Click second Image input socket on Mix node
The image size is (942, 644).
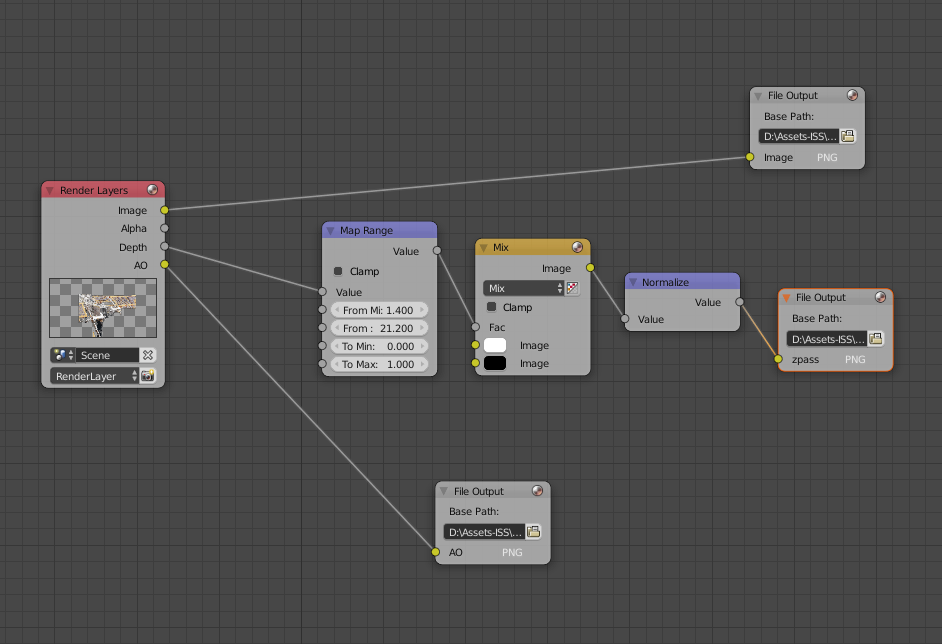(x=476, y=363)
